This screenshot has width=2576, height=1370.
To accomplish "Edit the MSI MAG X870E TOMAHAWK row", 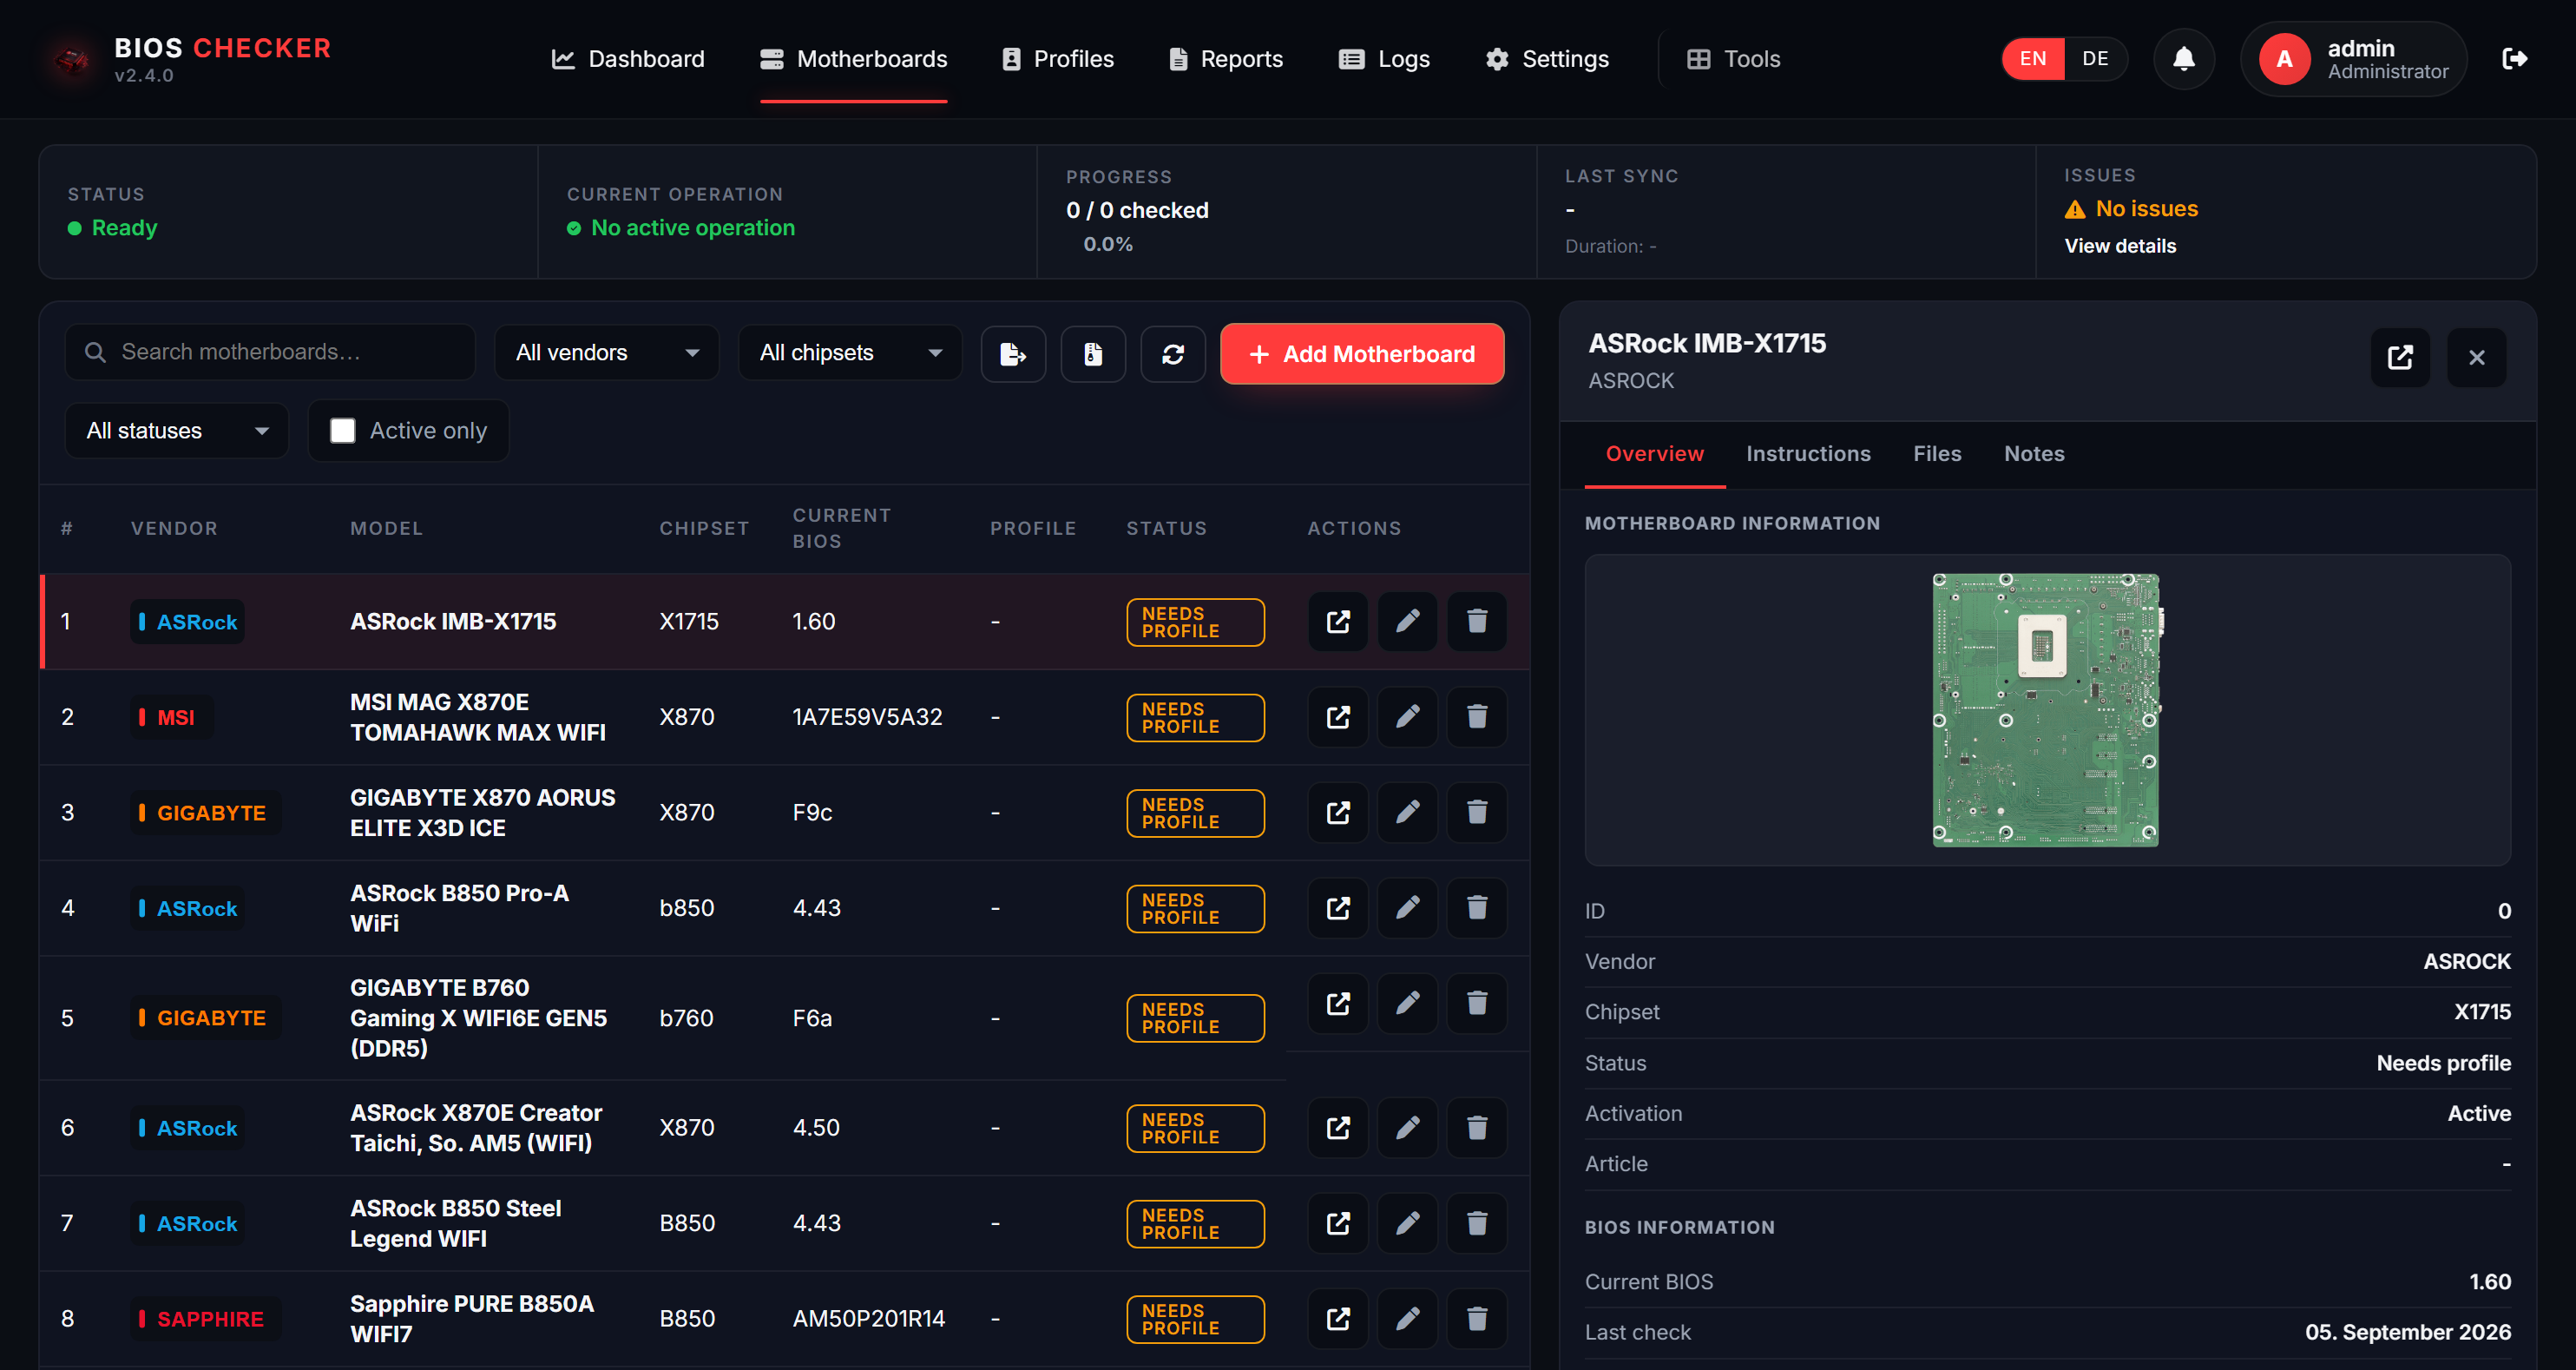I will [x=1407, y=717].
